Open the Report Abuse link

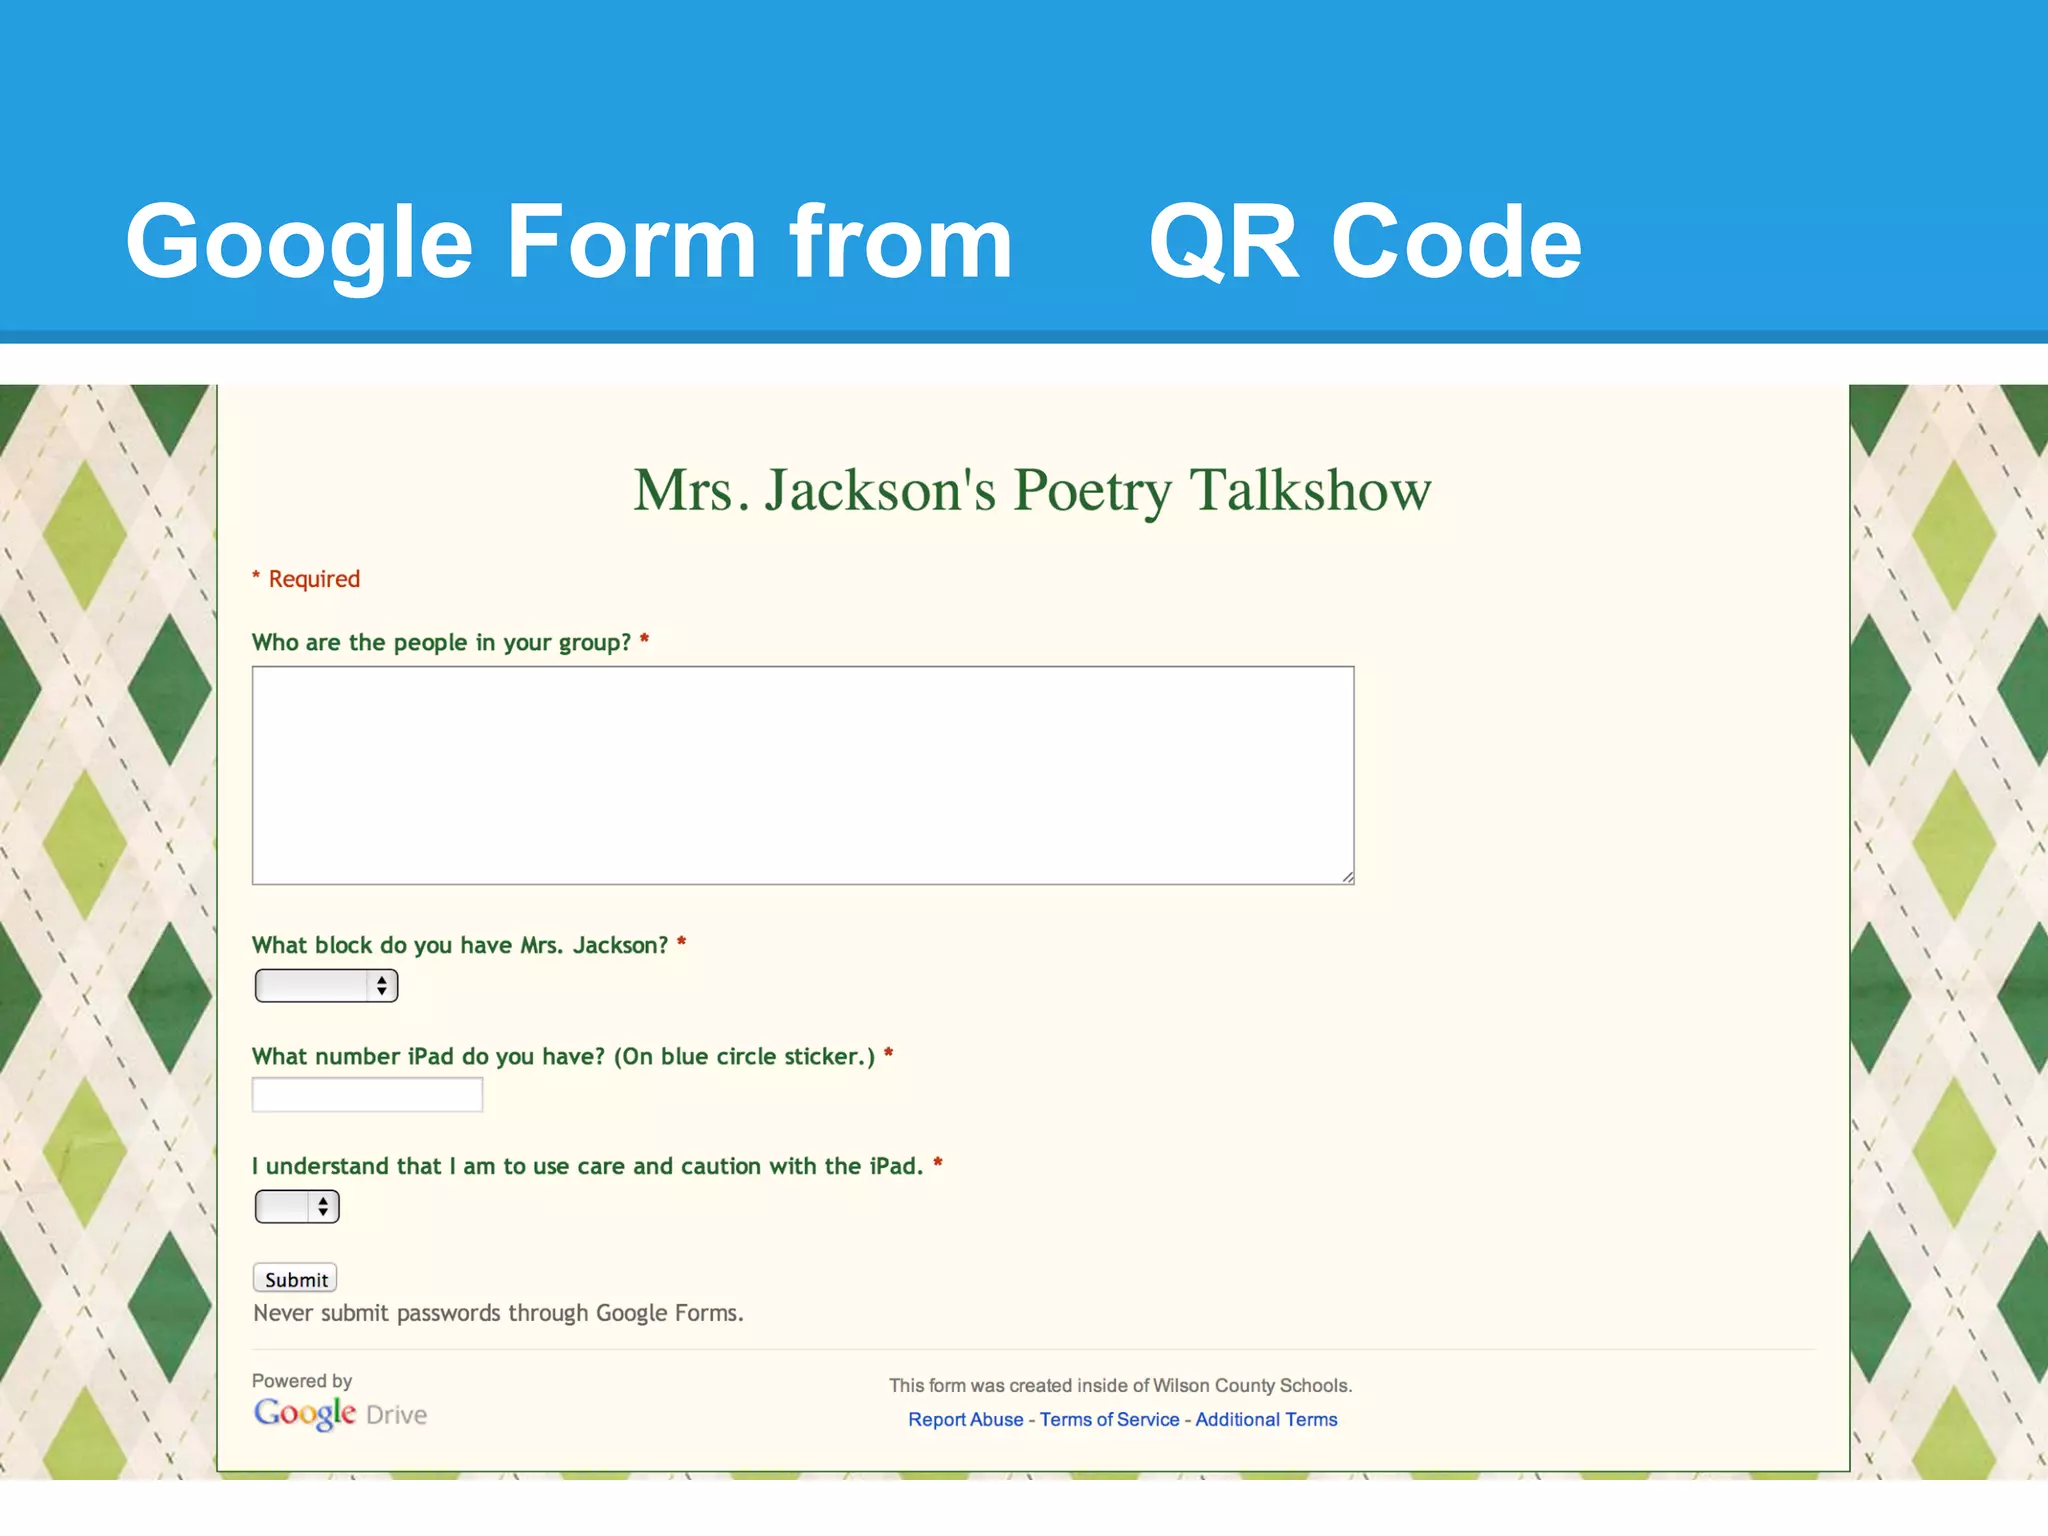(966, 1420)
